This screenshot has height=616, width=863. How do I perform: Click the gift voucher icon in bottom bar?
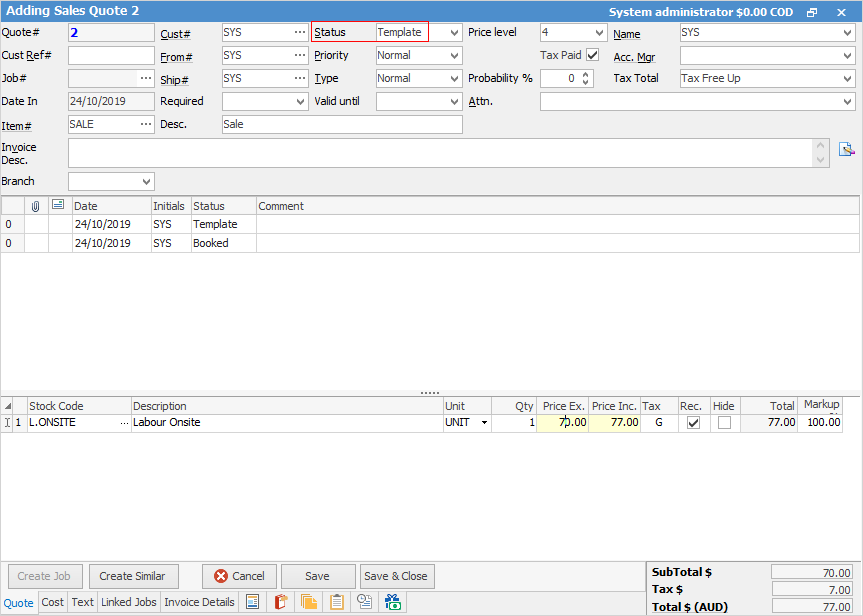click(393, 602)
